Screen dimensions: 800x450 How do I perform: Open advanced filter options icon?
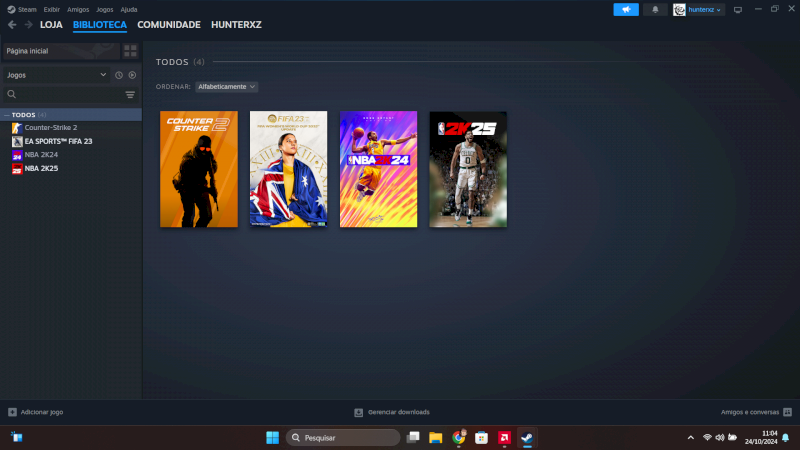pos(130,94)
